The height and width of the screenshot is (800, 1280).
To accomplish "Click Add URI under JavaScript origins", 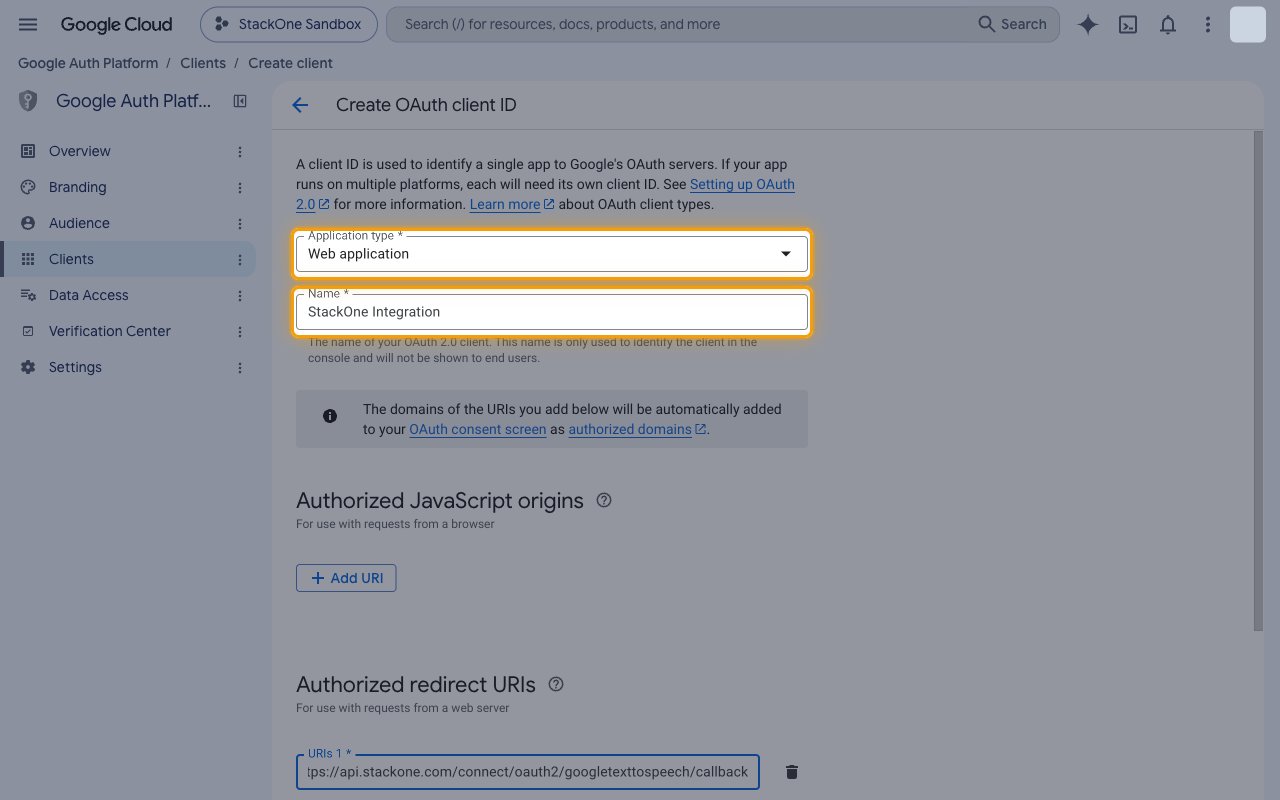I will [346, 578].
